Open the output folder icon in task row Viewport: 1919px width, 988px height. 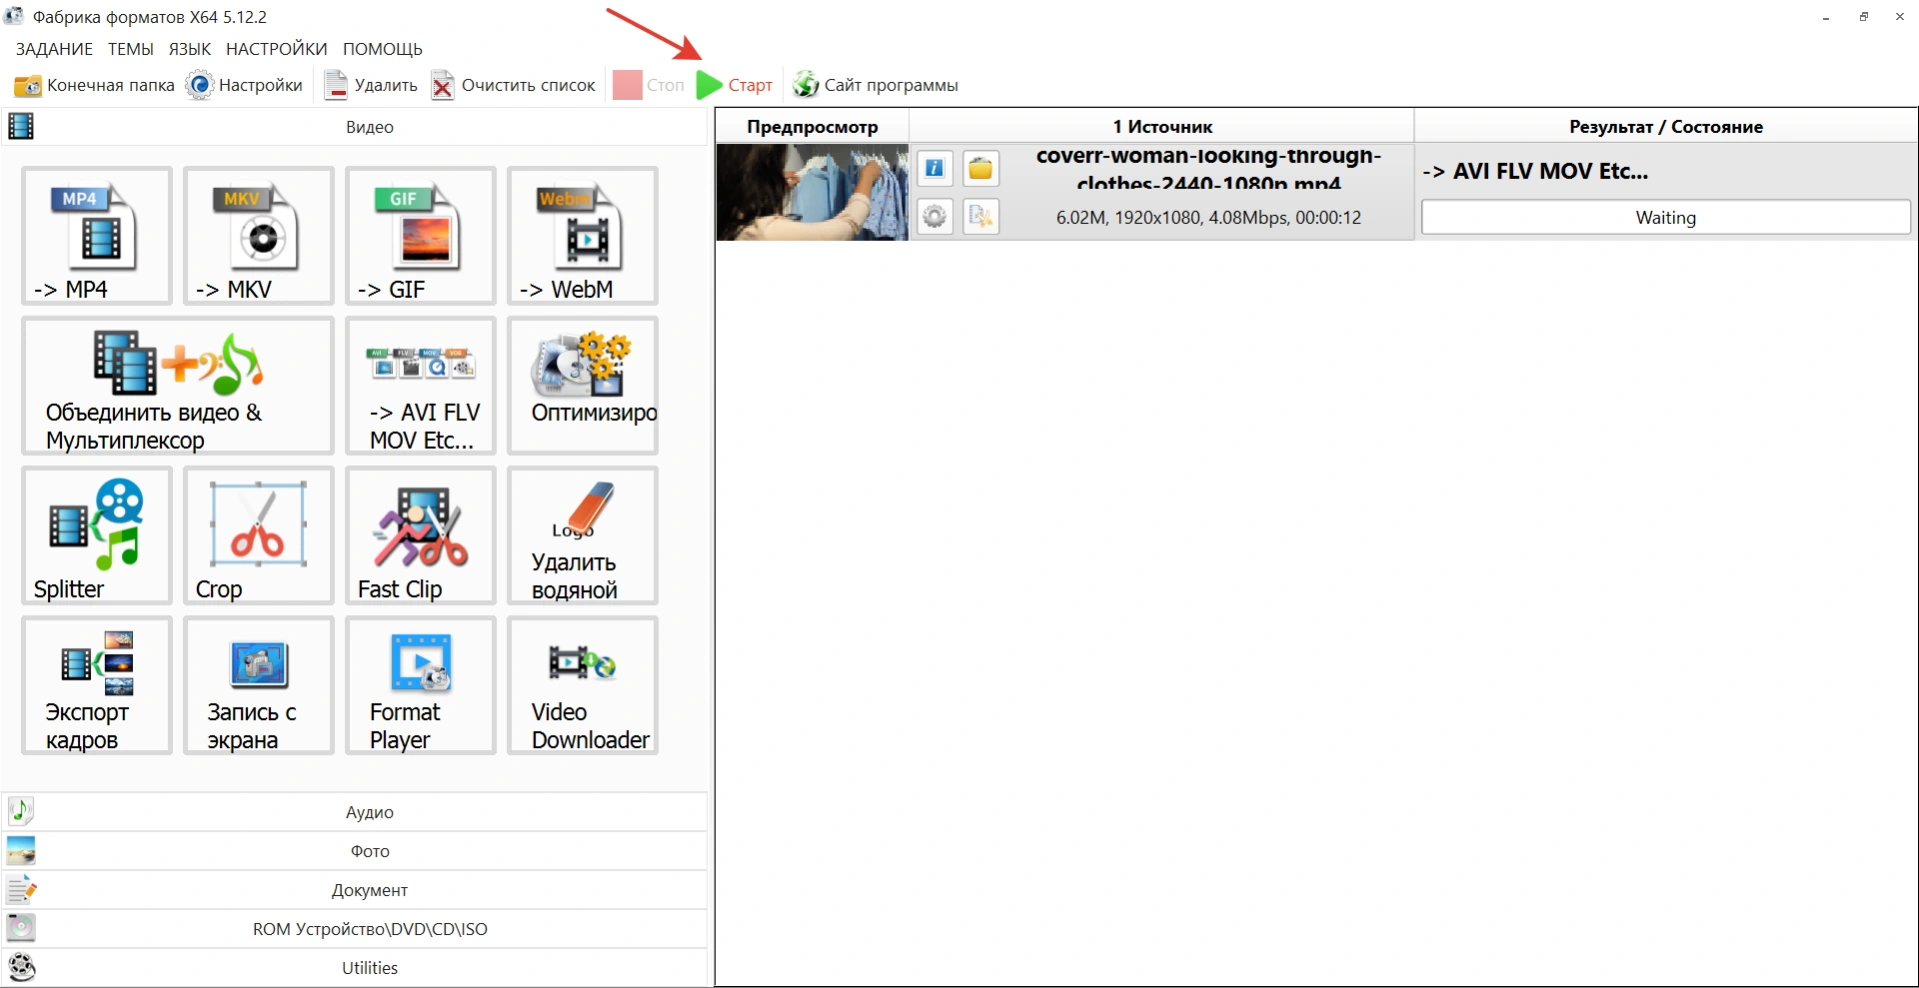980,168
